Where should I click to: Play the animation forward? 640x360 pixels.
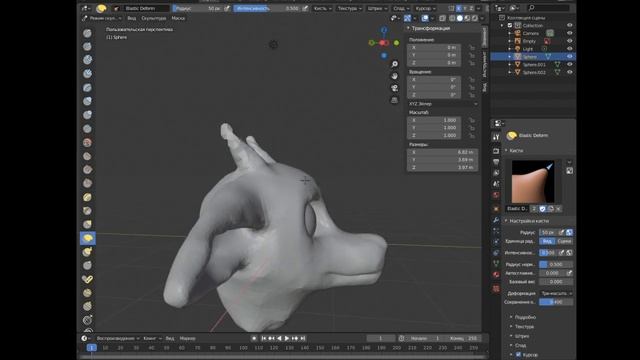tap(287, 338)
